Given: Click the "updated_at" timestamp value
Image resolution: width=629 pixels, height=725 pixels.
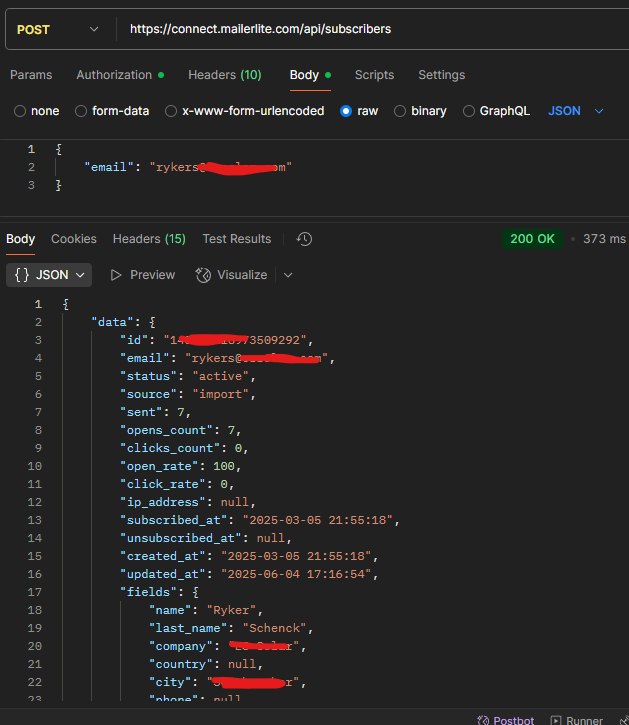Looking at the screenshot, I should click(296, 574).
